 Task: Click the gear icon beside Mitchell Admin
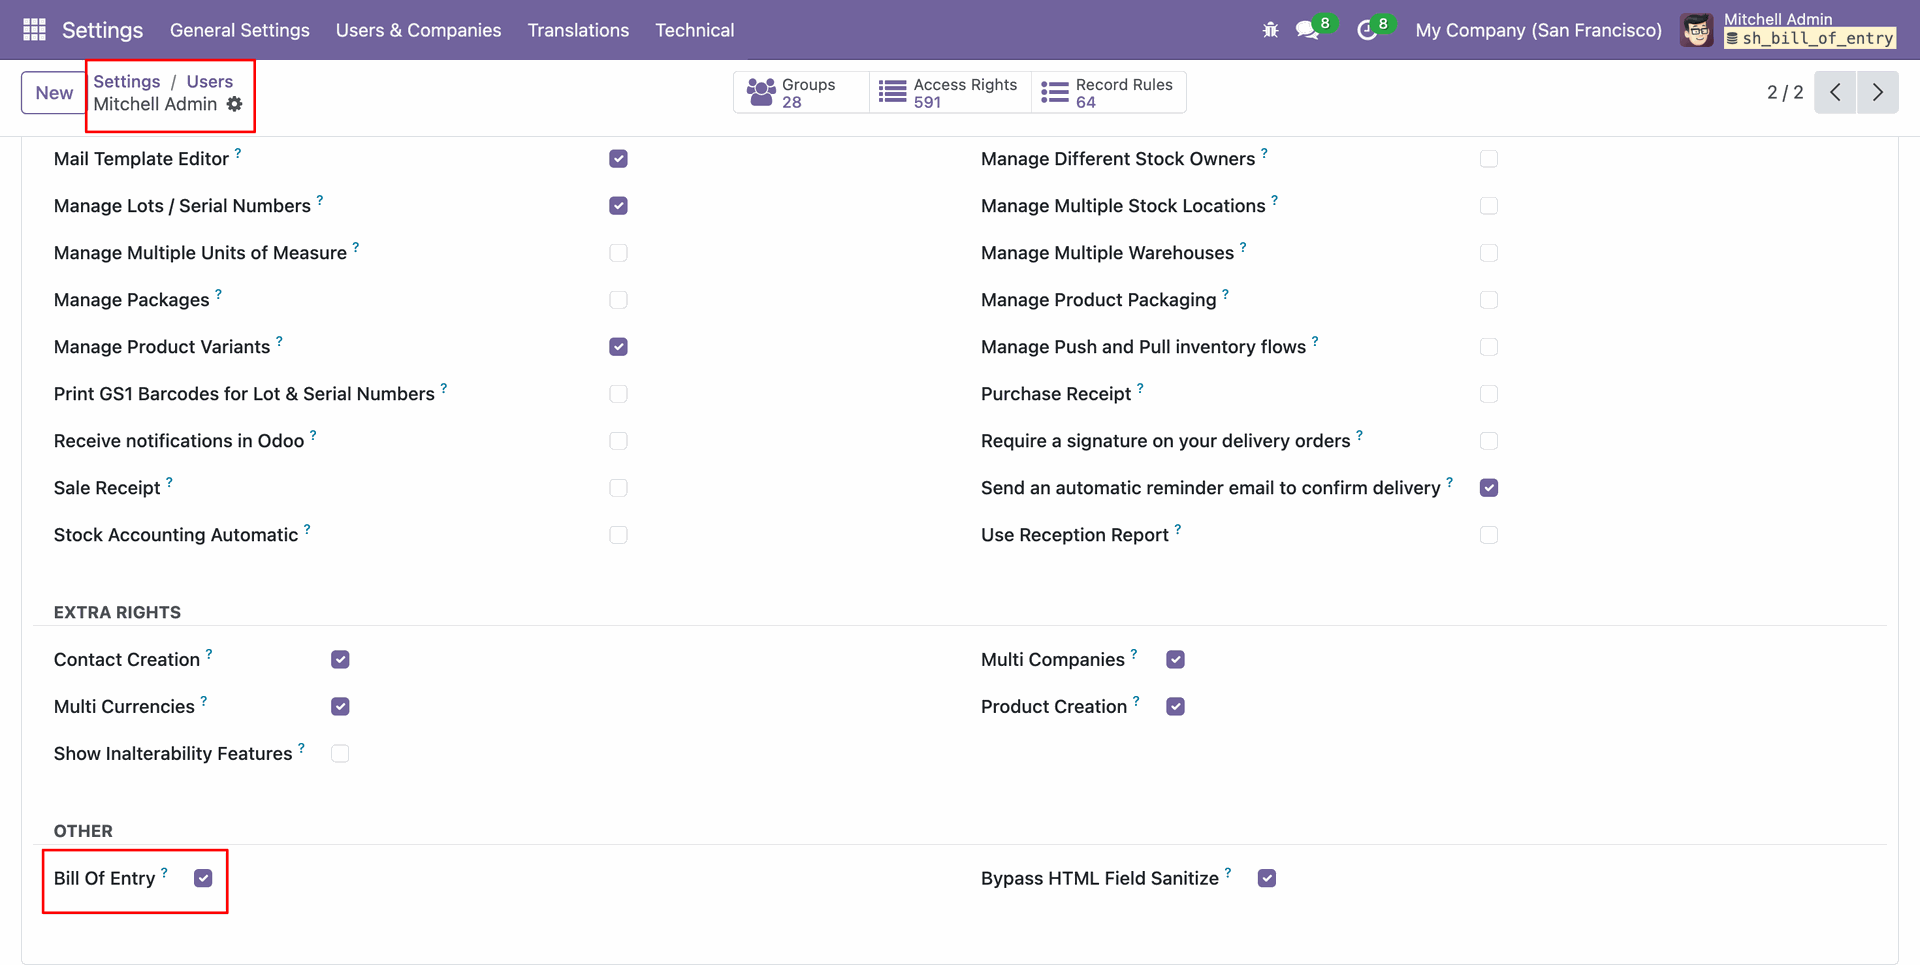point(235,104)
